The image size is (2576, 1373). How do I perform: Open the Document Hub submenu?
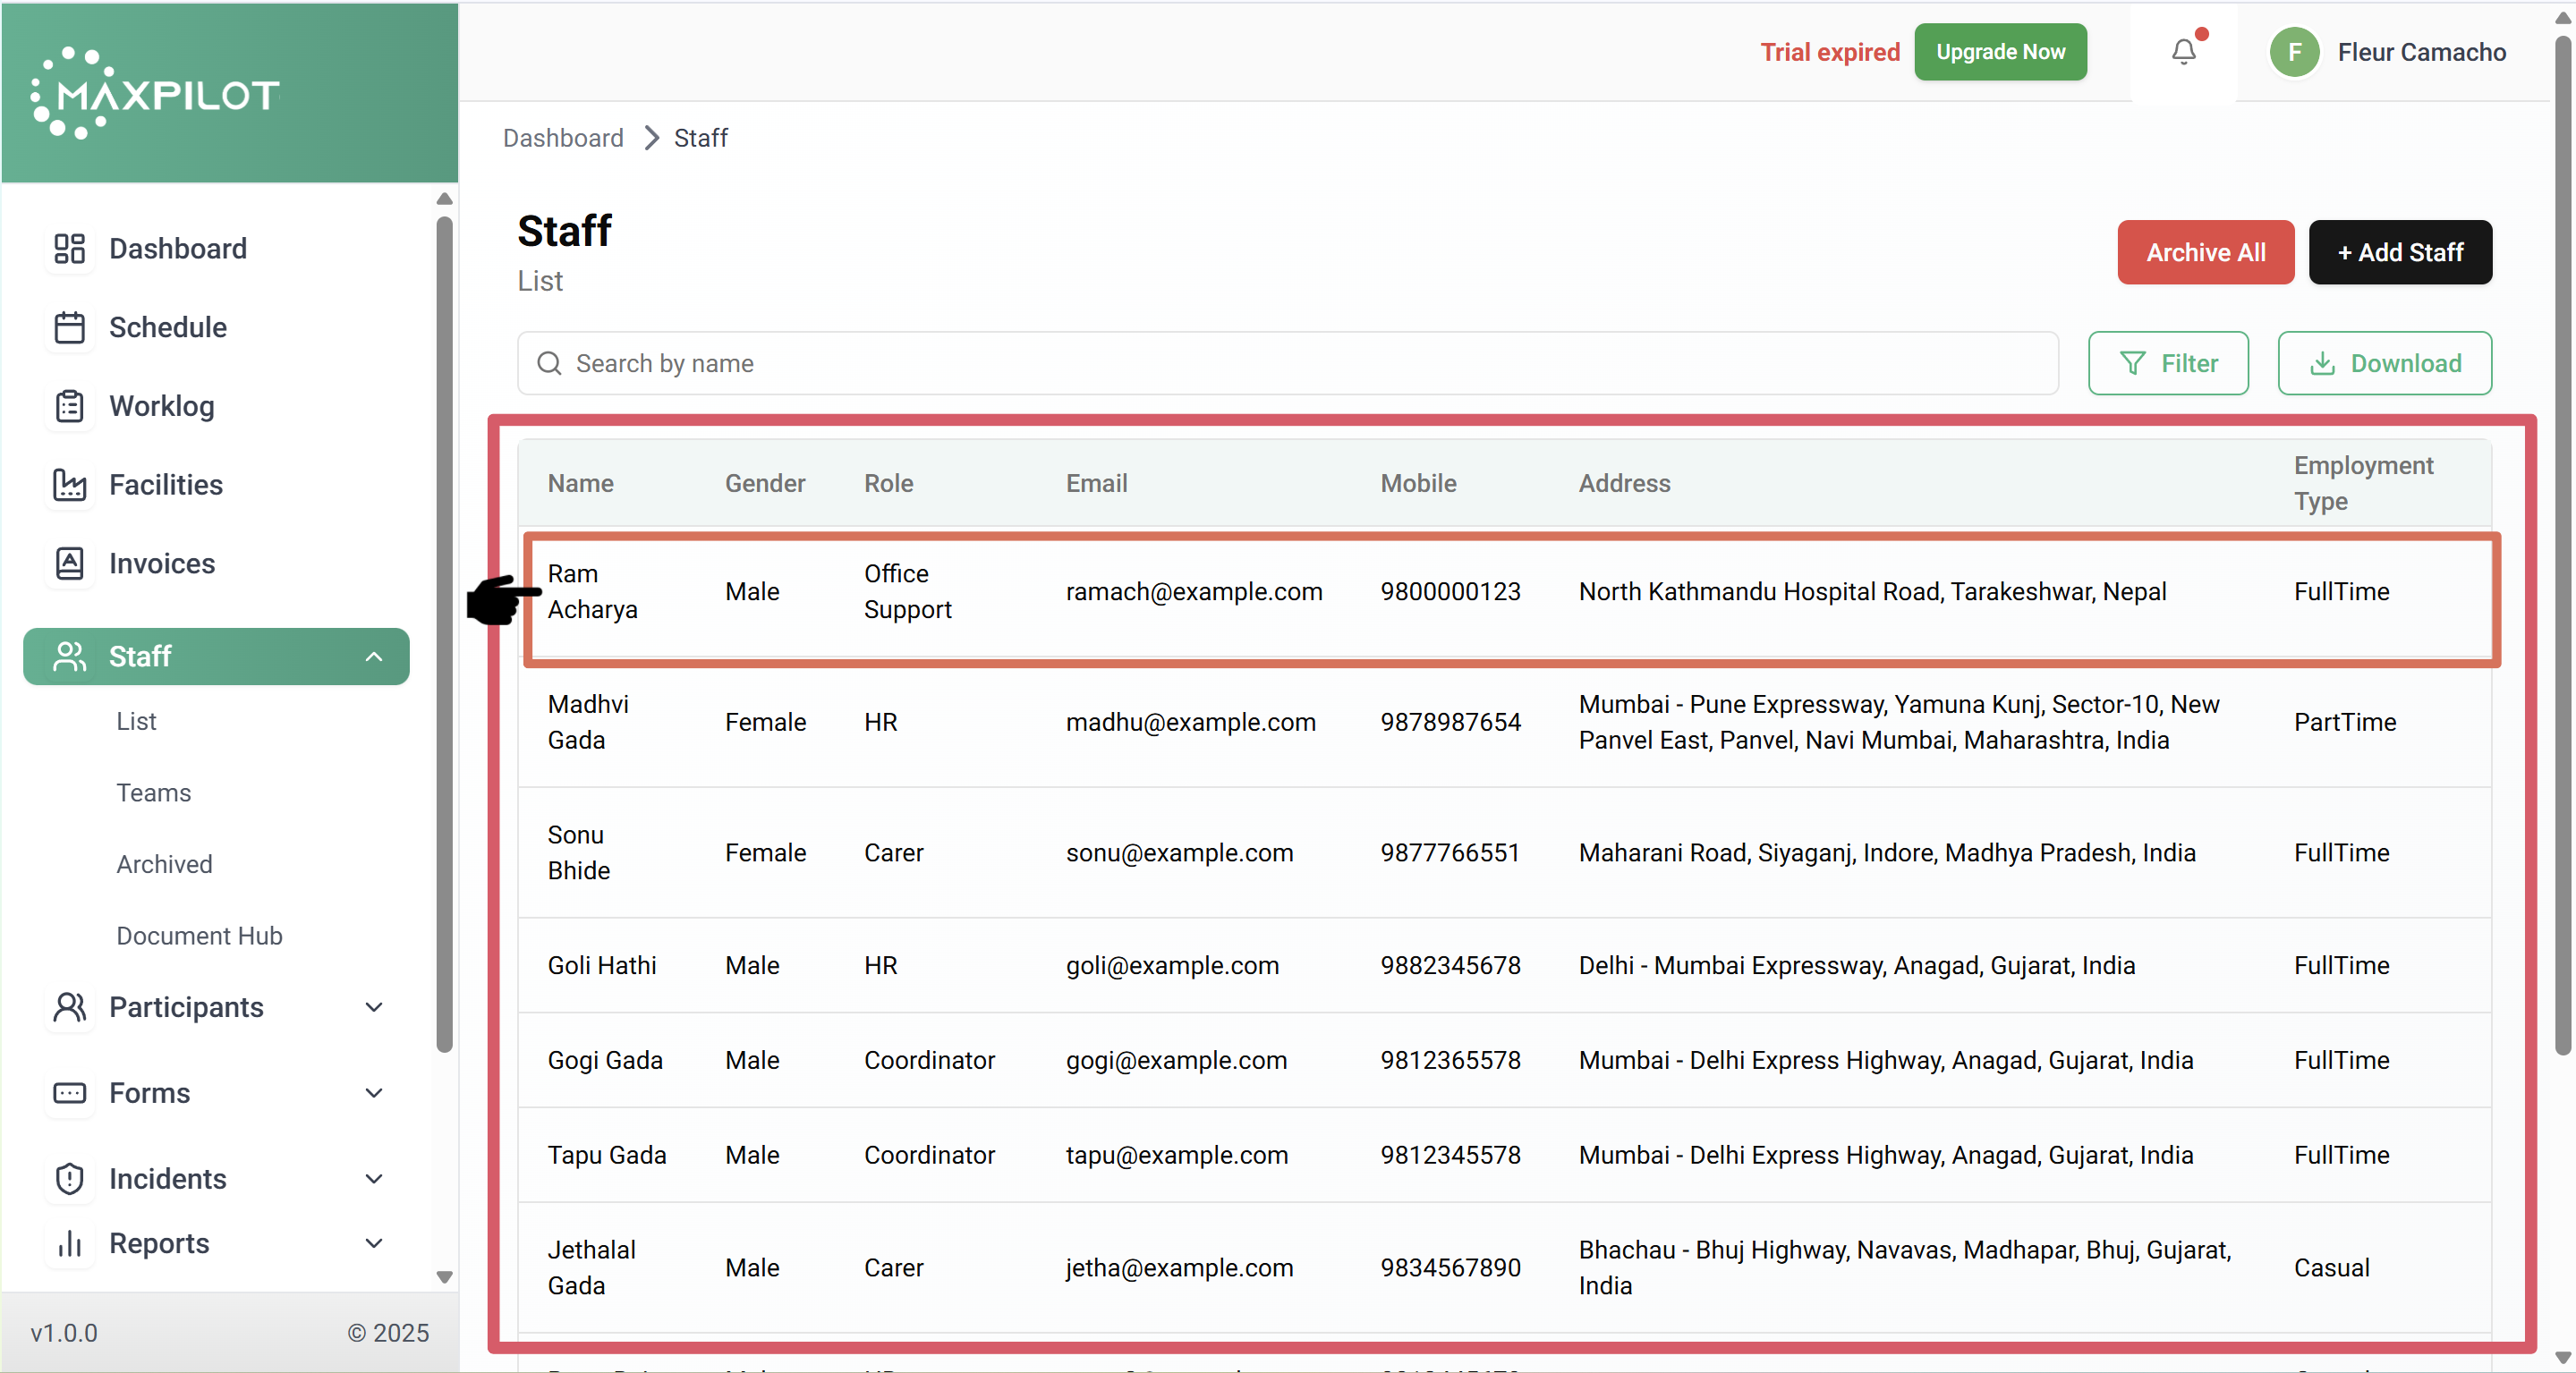click(199, 935)
